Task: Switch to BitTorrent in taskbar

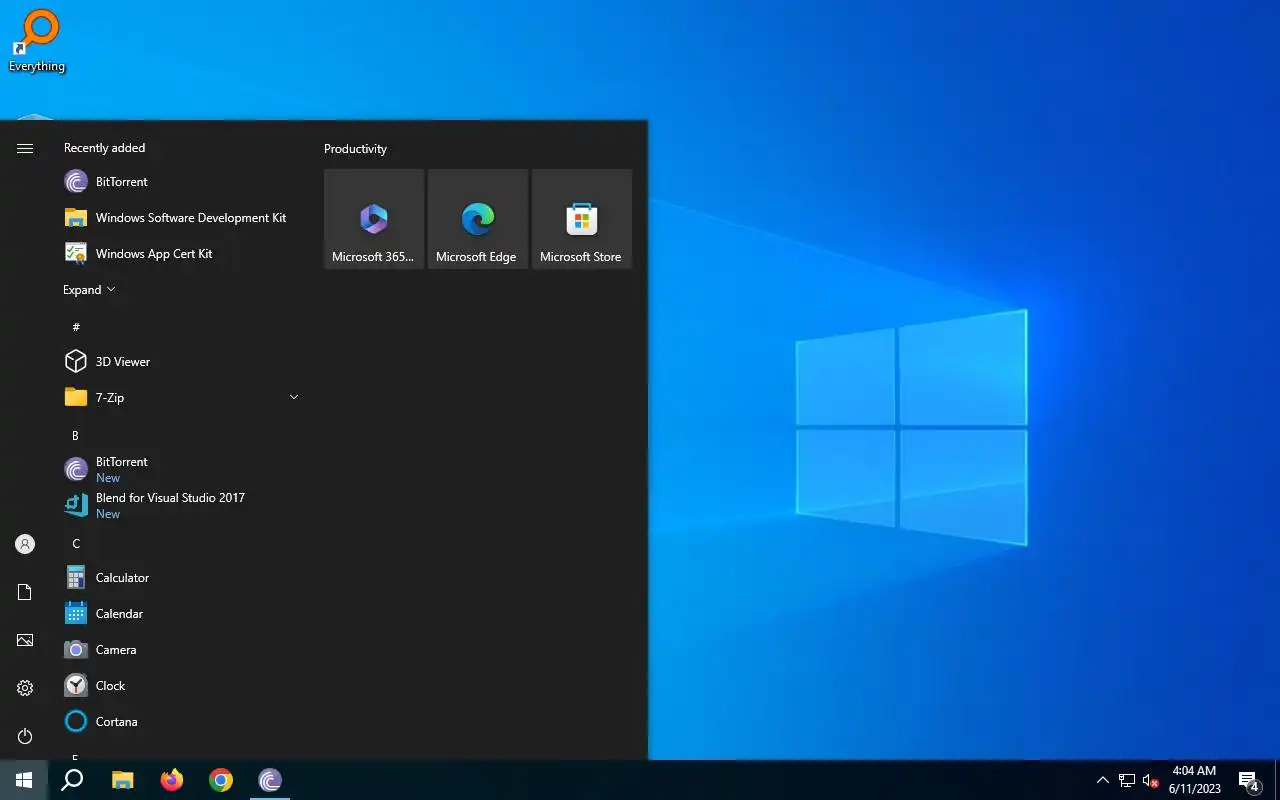Action: 270,780
